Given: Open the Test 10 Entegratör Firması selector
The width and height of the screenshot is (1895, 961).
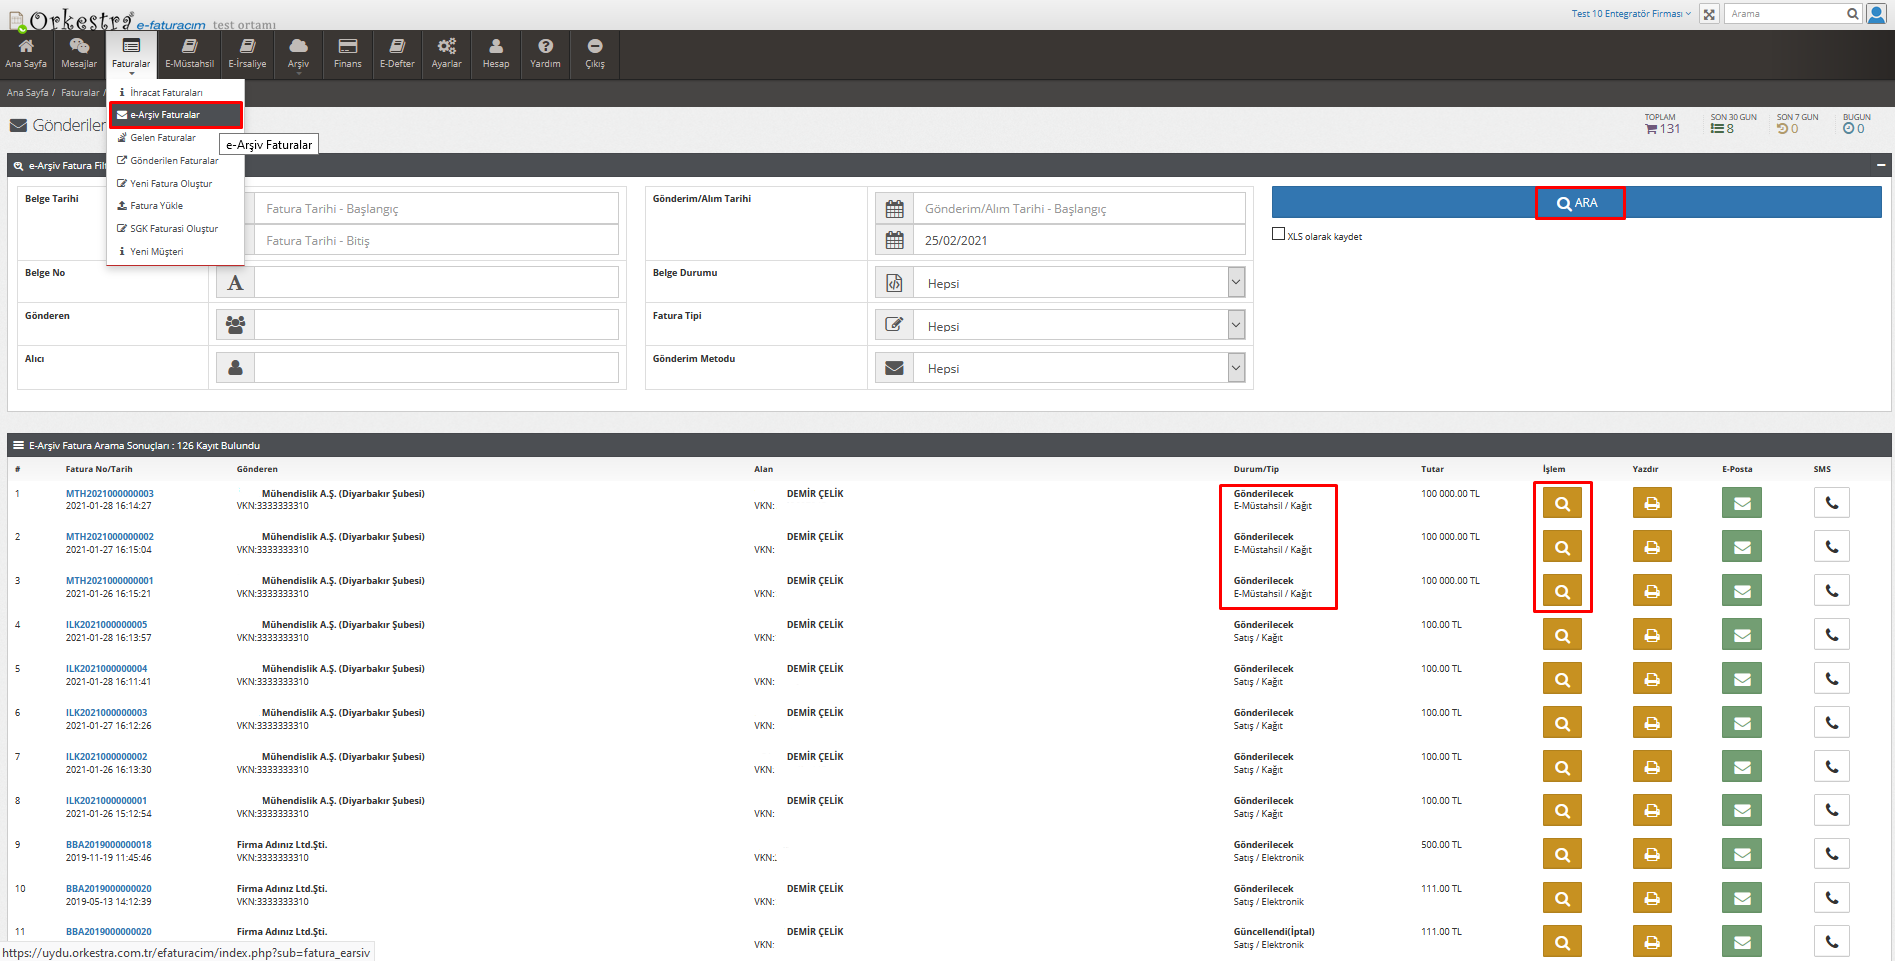Looking at the screenshot, I should (1630, 14).
